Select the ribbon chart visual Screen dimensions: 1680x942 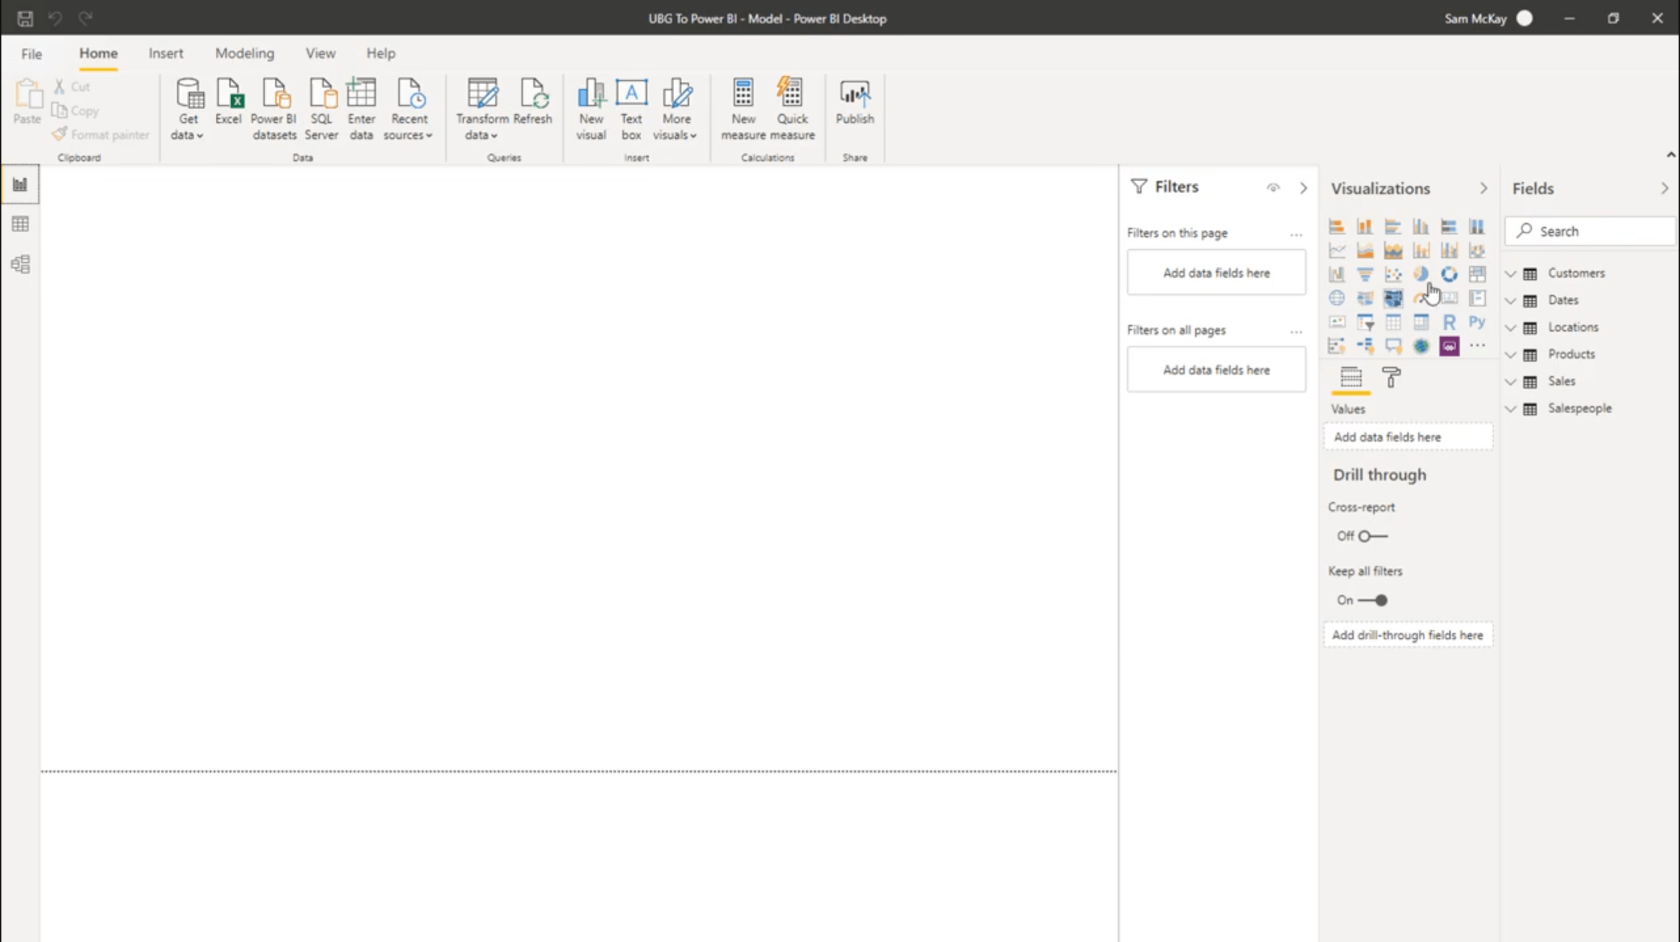point(1477,251)
